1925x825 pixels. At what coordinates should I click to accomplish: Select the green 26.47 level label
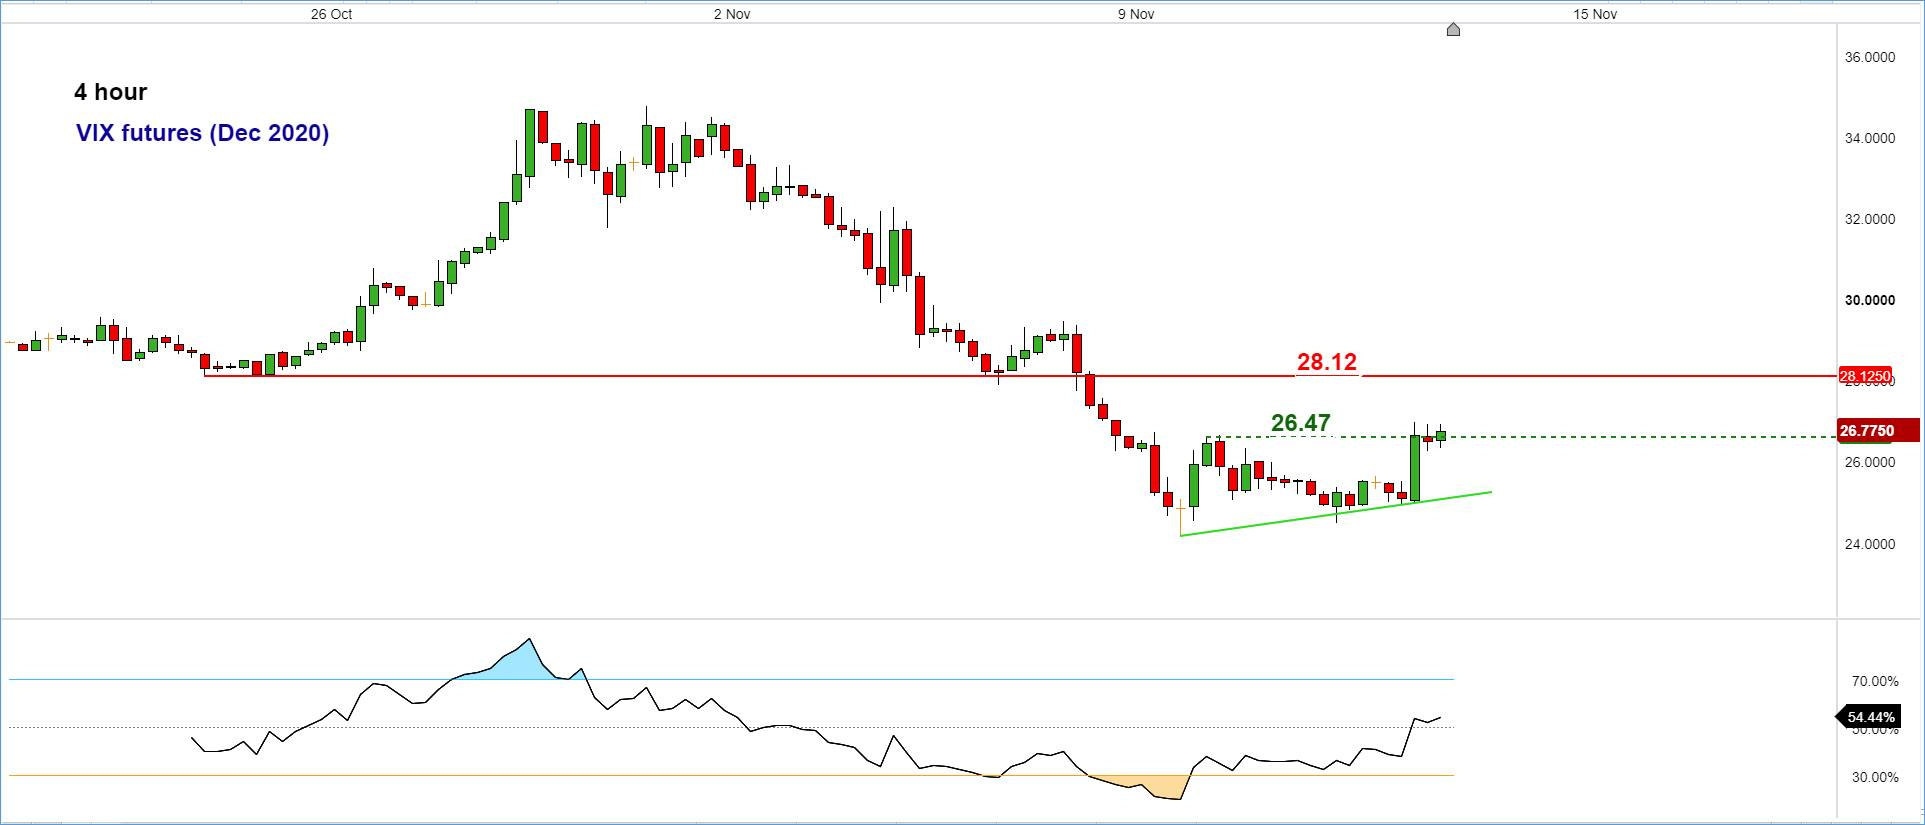pos(1300,424)
